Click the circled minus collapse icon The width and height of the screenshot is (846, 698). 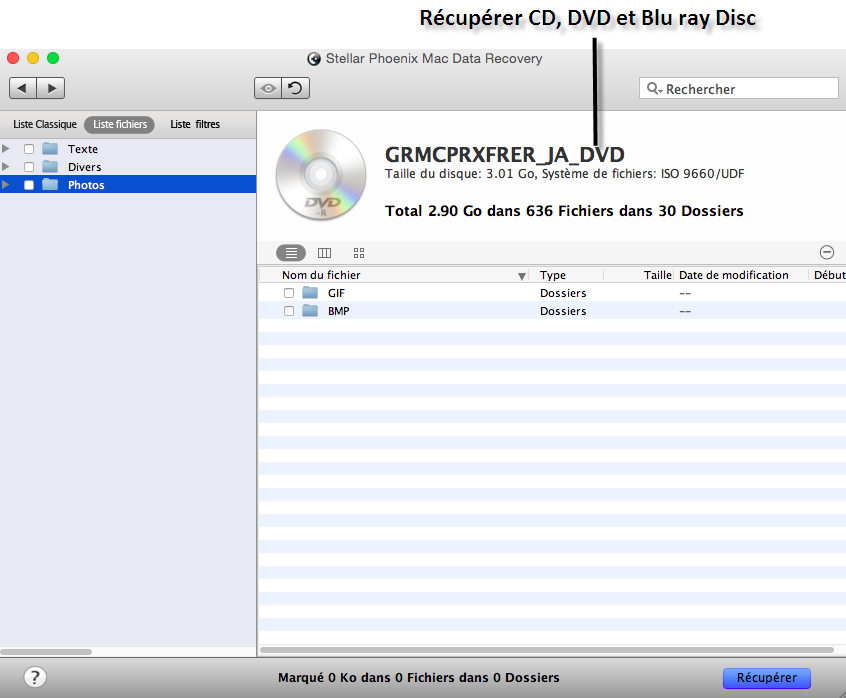tap(827, 252)
